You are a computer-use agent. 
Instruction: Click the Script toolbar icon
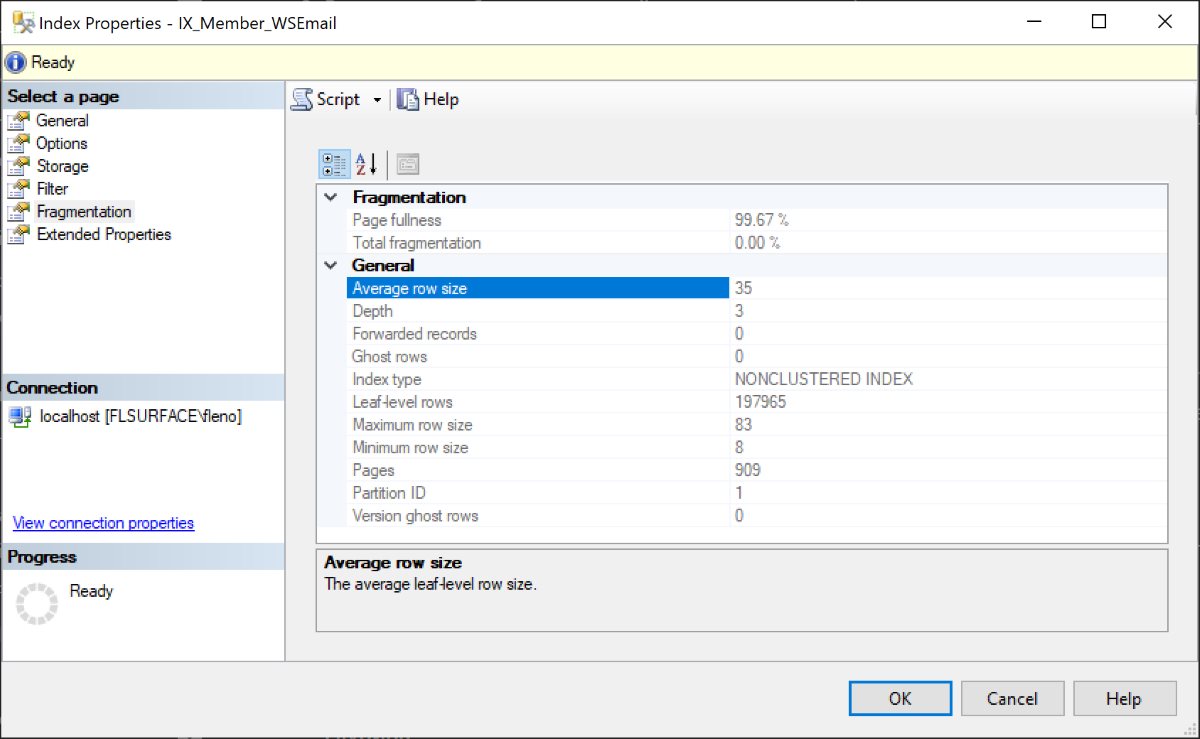(x=302, y=99)
